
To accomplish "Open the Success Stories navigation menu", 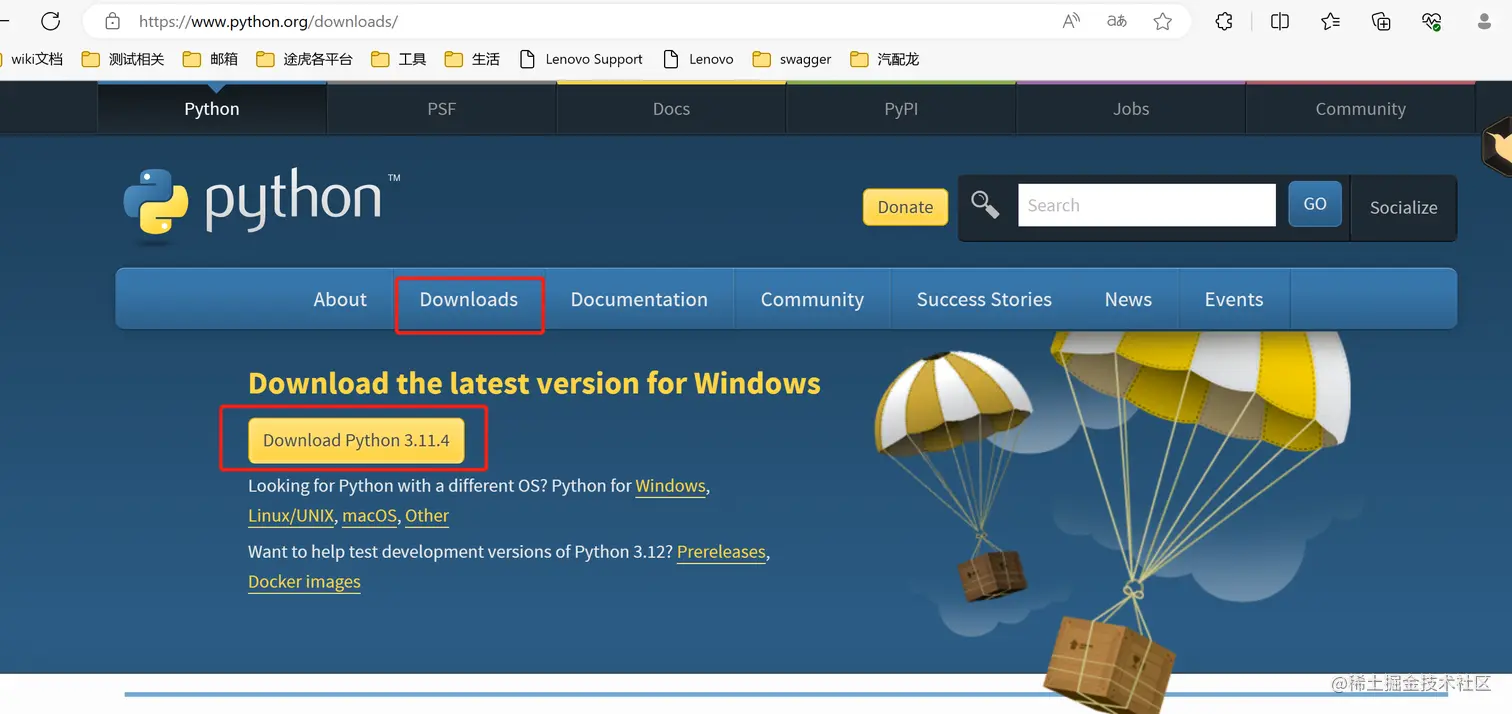I will coord(984,299).
